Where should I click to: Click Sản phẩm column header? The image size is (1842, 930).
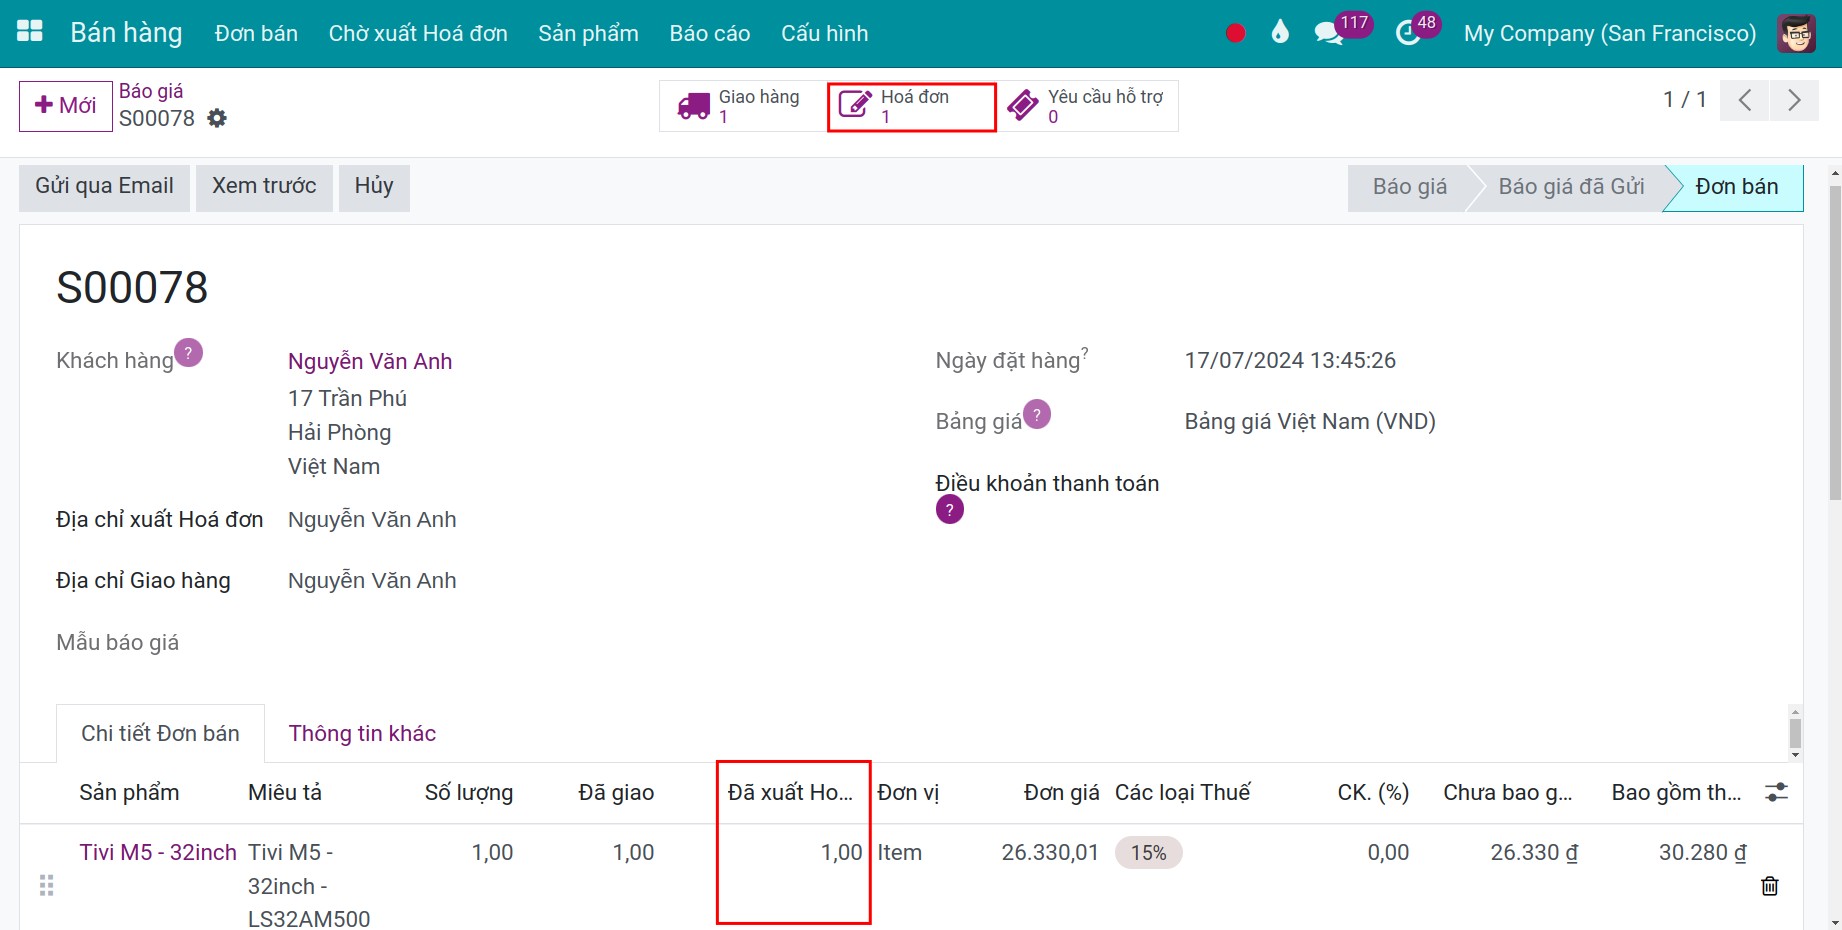tap(129, 793)
